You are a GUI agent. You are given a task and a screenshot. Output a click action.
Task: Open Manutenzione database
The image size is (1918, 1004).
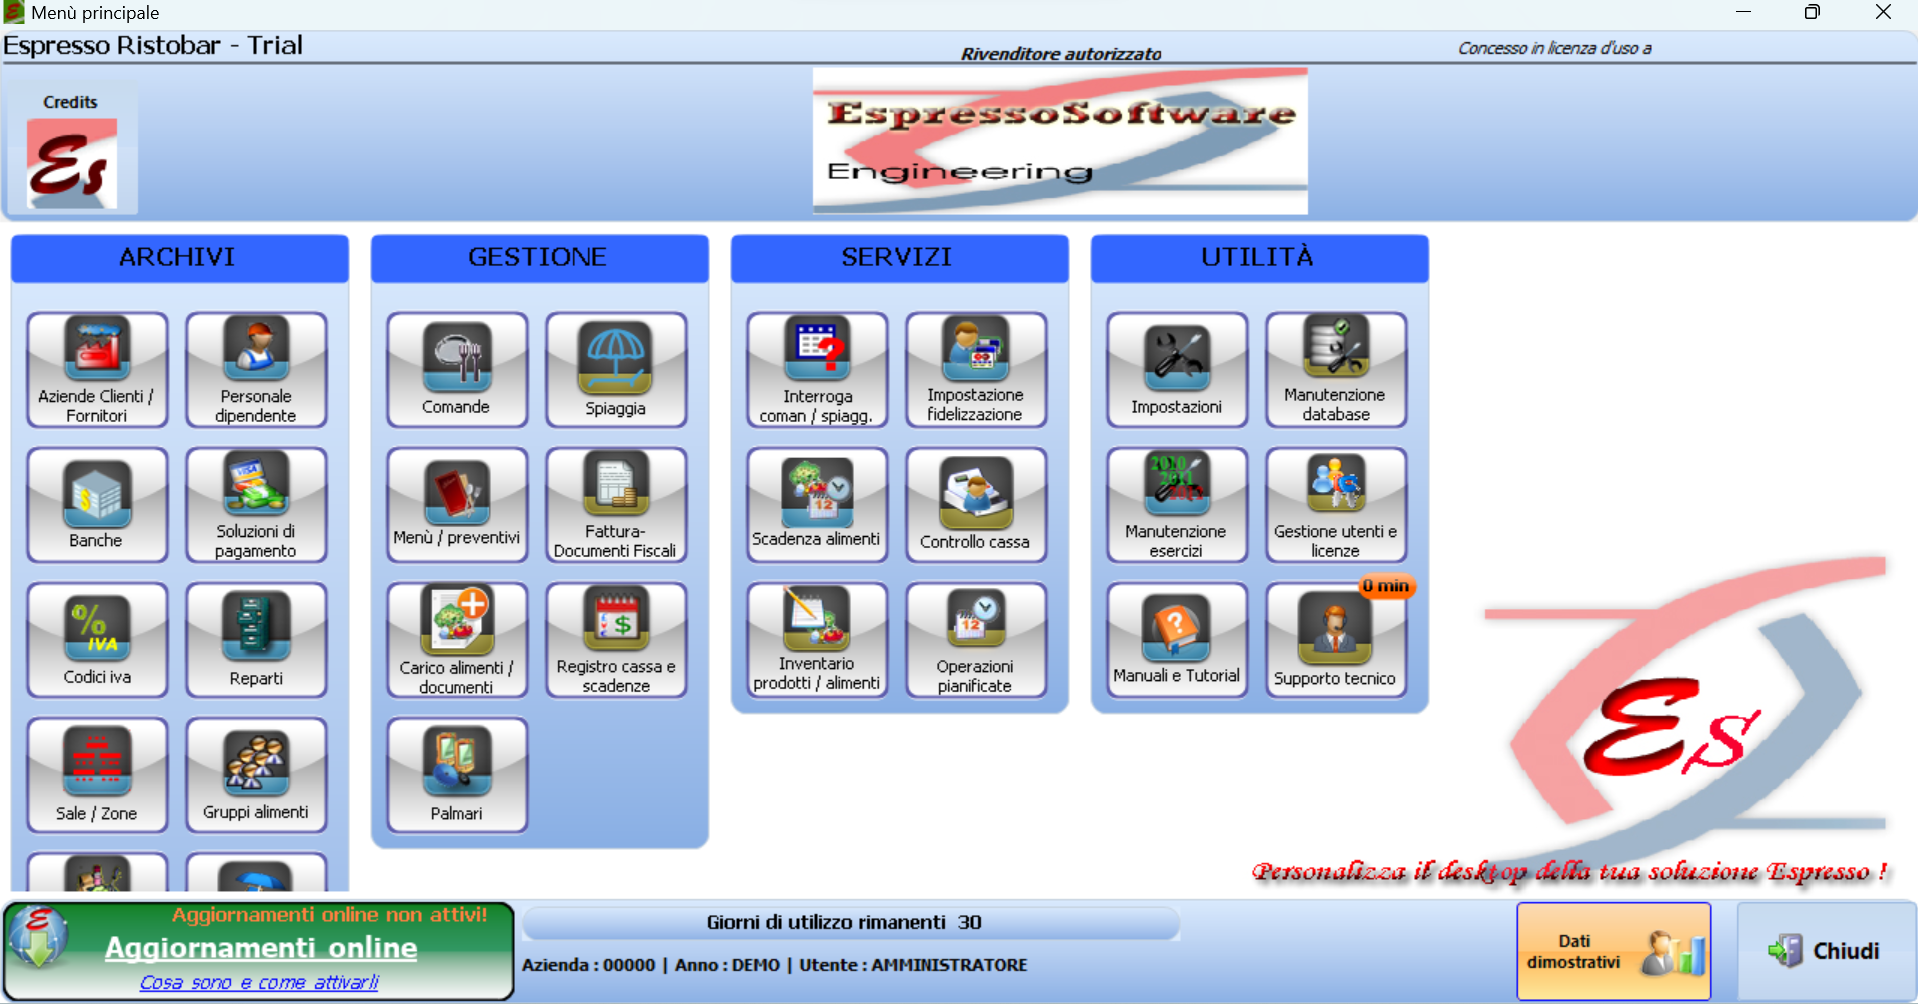click(x=1336, y=370)
